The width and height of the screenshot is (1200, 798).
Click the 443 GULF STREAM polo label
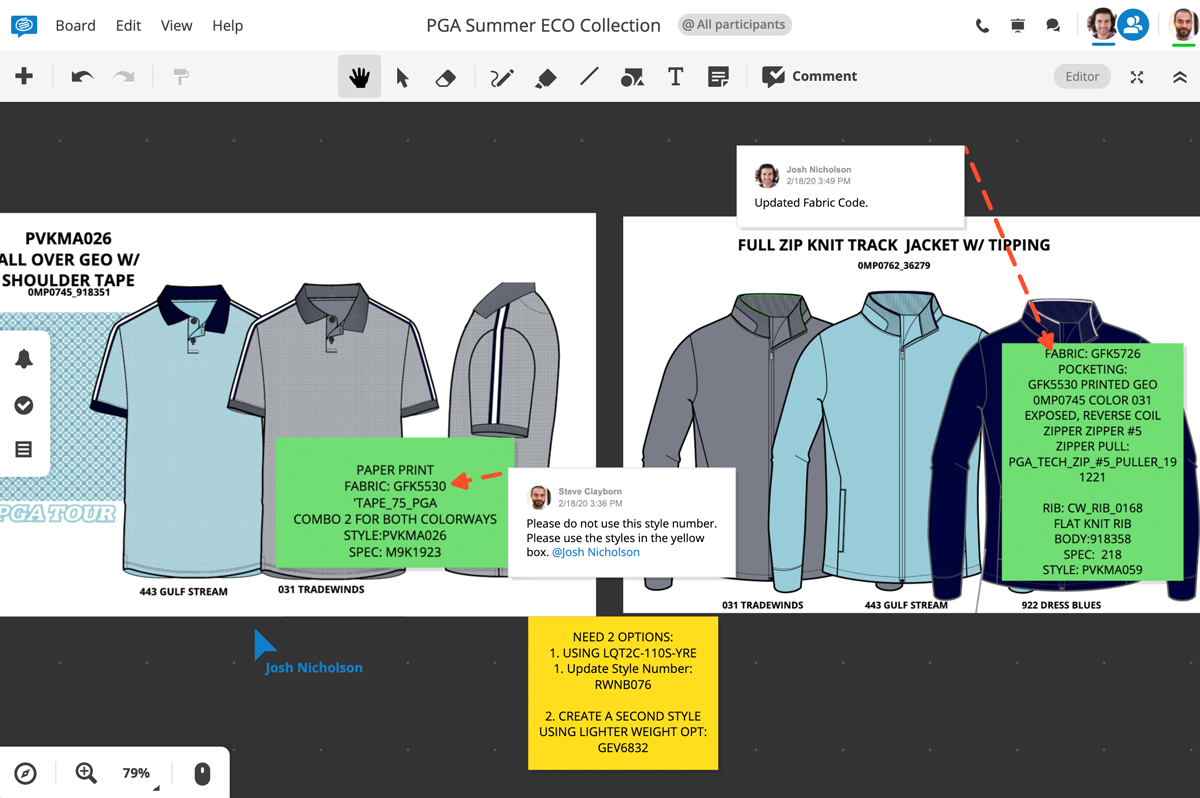(183, 591)
